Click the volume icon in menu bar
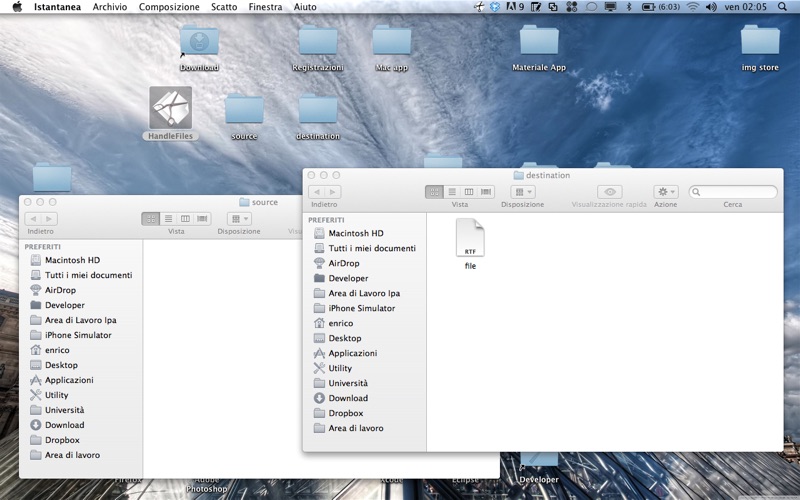The width and height of the screenshot is (800, 500). [711, 7]
